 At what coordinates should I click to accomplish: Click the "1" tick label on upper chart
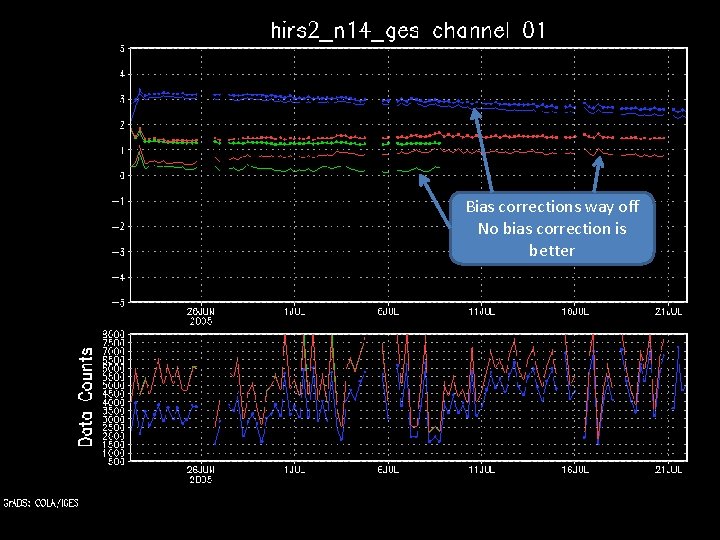[123, 150]
